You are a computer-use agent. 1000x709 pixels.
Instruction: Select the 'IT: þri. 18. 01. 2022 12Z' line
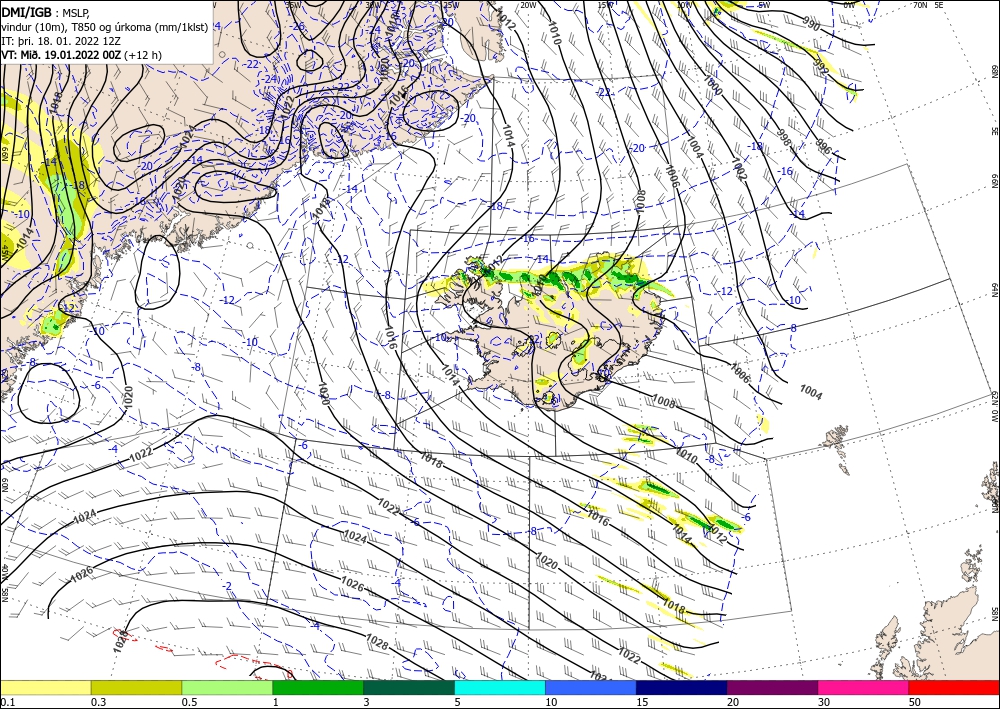(60, 41)
